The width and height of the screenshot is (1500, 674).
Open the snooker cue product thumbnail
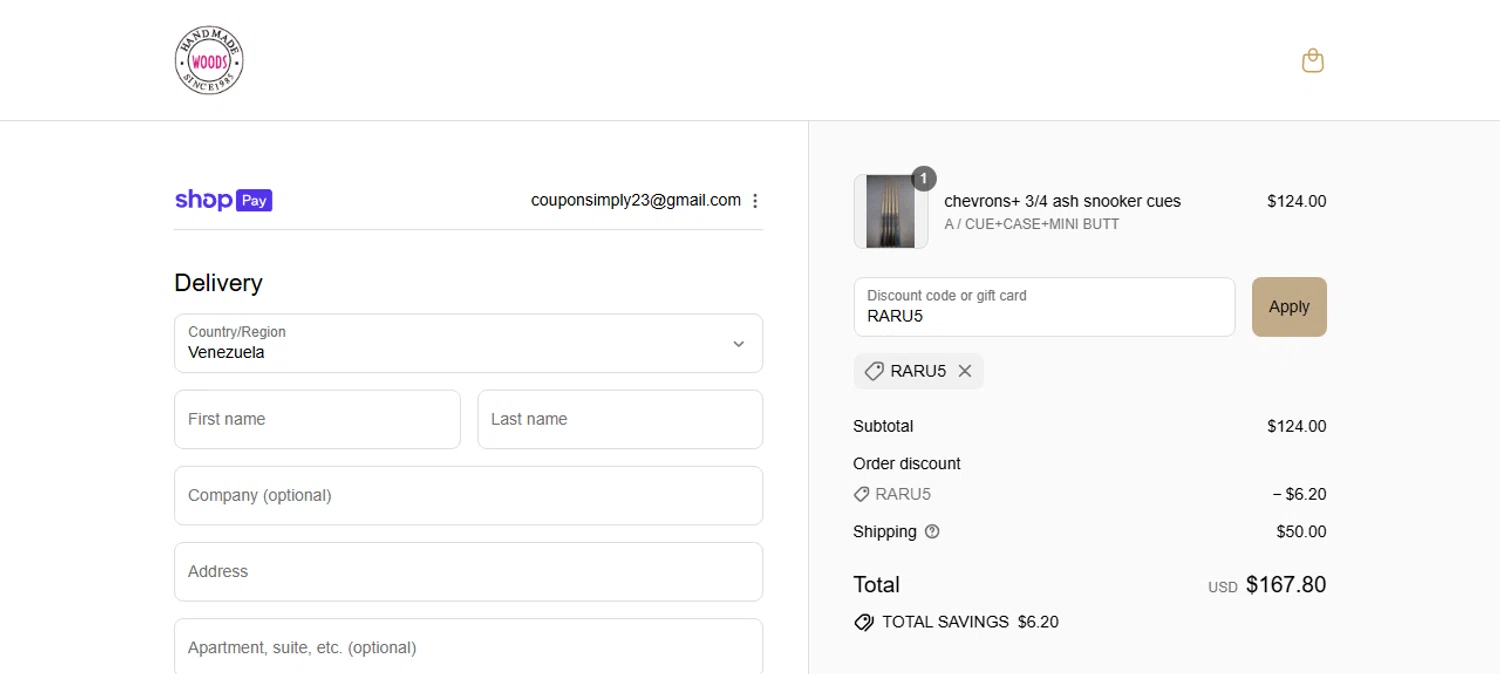click(890, 211)
